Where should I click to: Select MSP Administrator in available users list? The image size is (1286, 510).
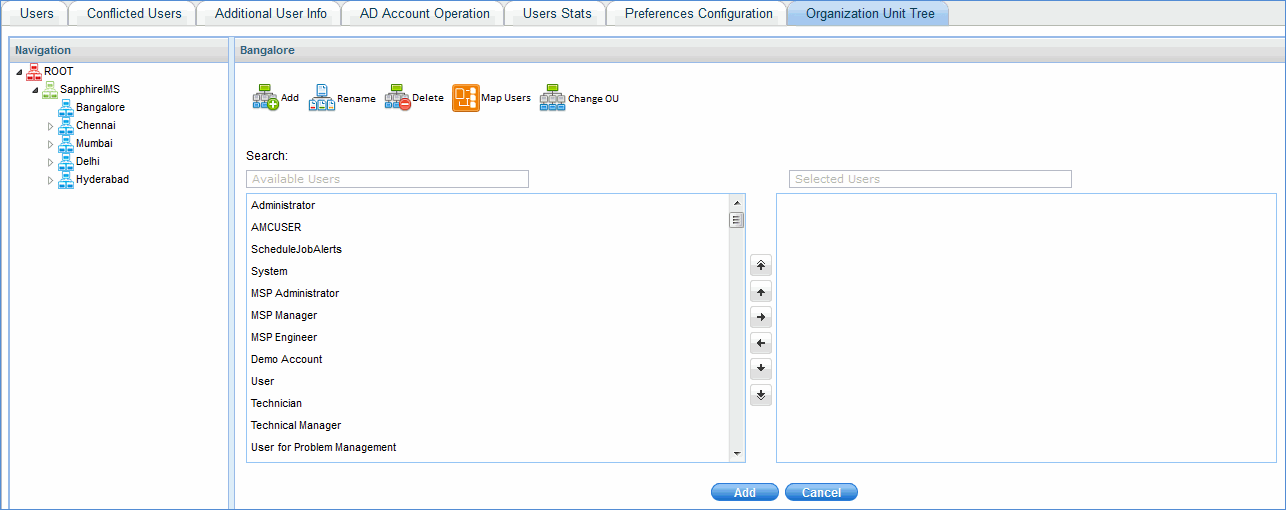click(295, 293)
